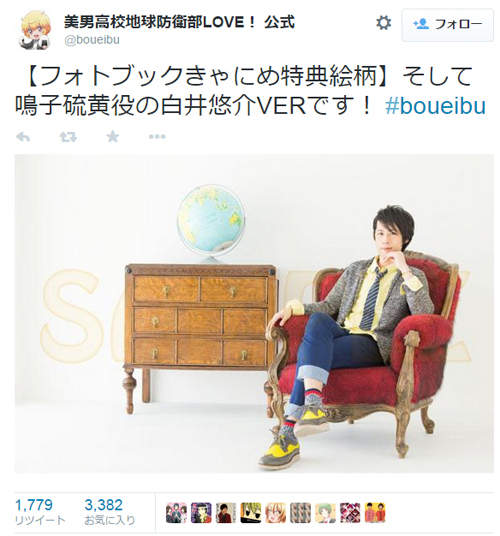
Task: Open the green-haired anime avatar in the row
Action: point(325,513)
